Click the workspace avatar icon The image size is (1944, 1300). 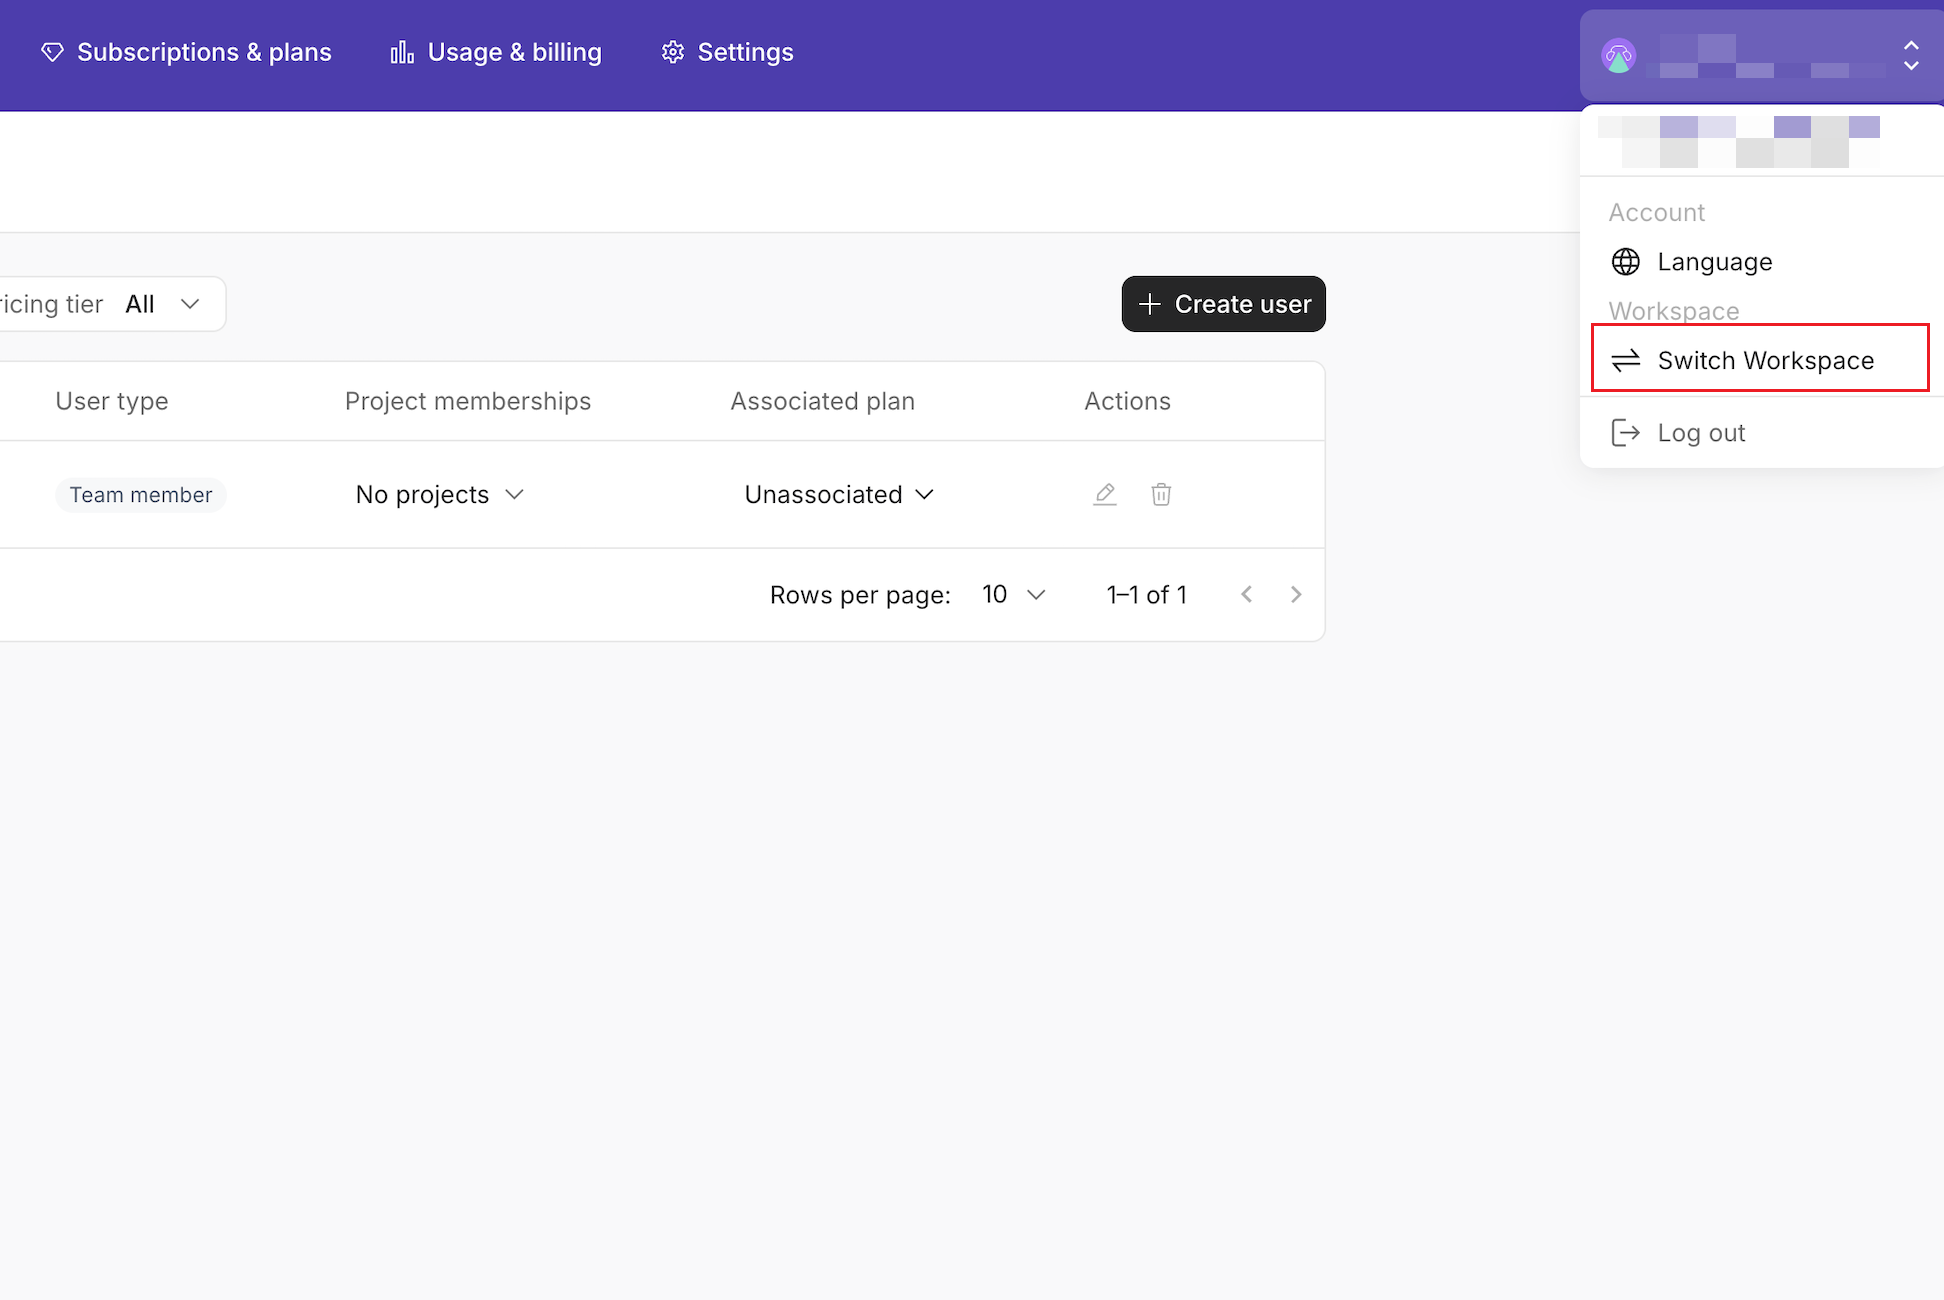1618,55
